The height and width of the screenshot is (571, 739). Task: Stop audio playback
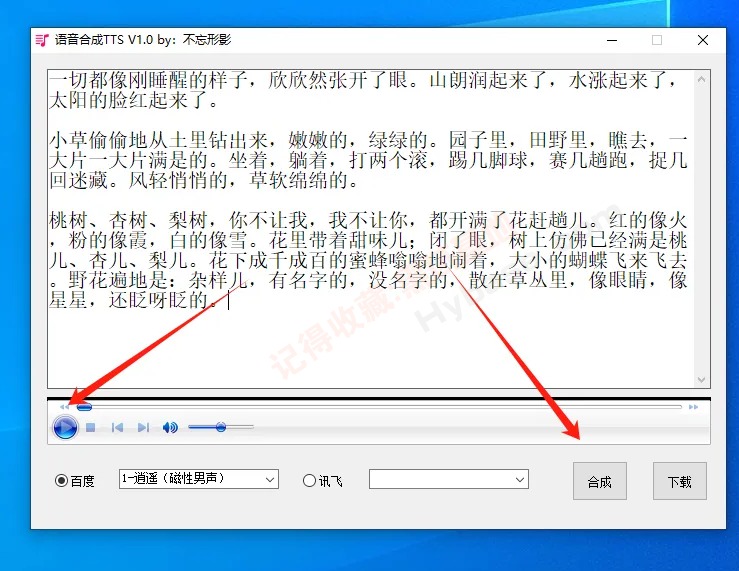(91, 428)
